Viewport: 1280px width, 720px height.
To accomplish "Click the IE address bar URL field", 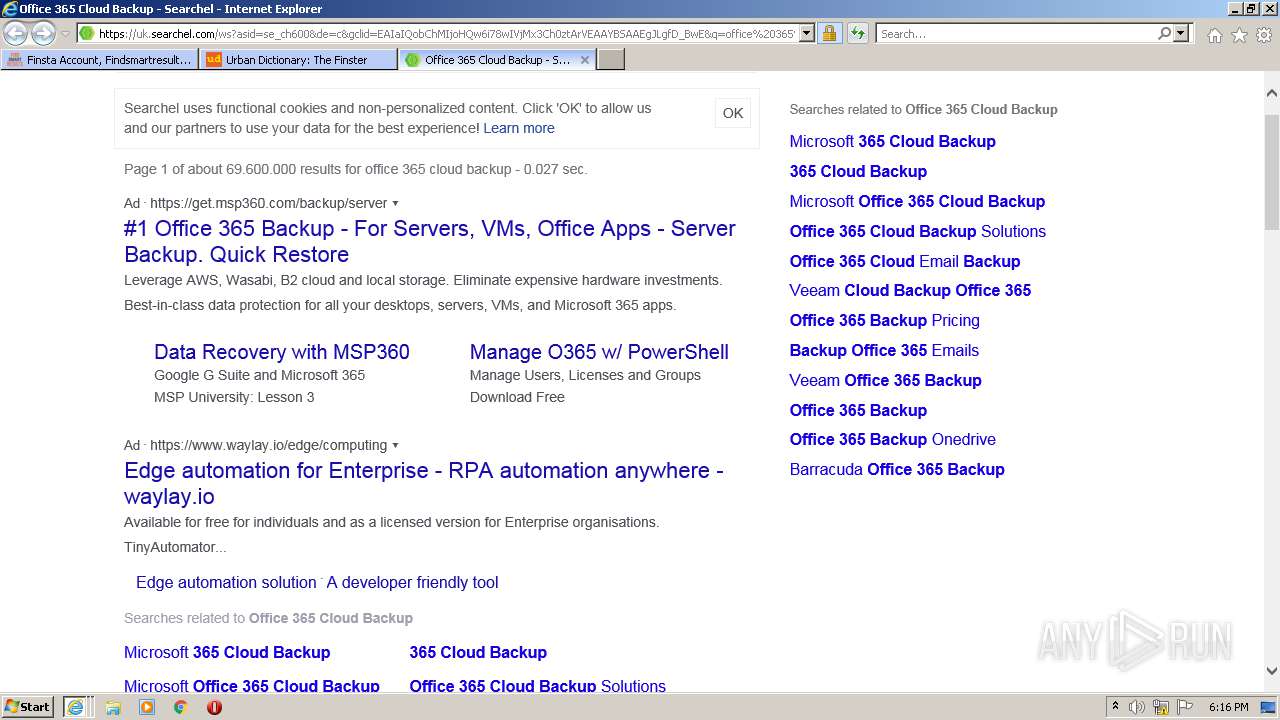I will pyautogui.click(x=447, y=33).
